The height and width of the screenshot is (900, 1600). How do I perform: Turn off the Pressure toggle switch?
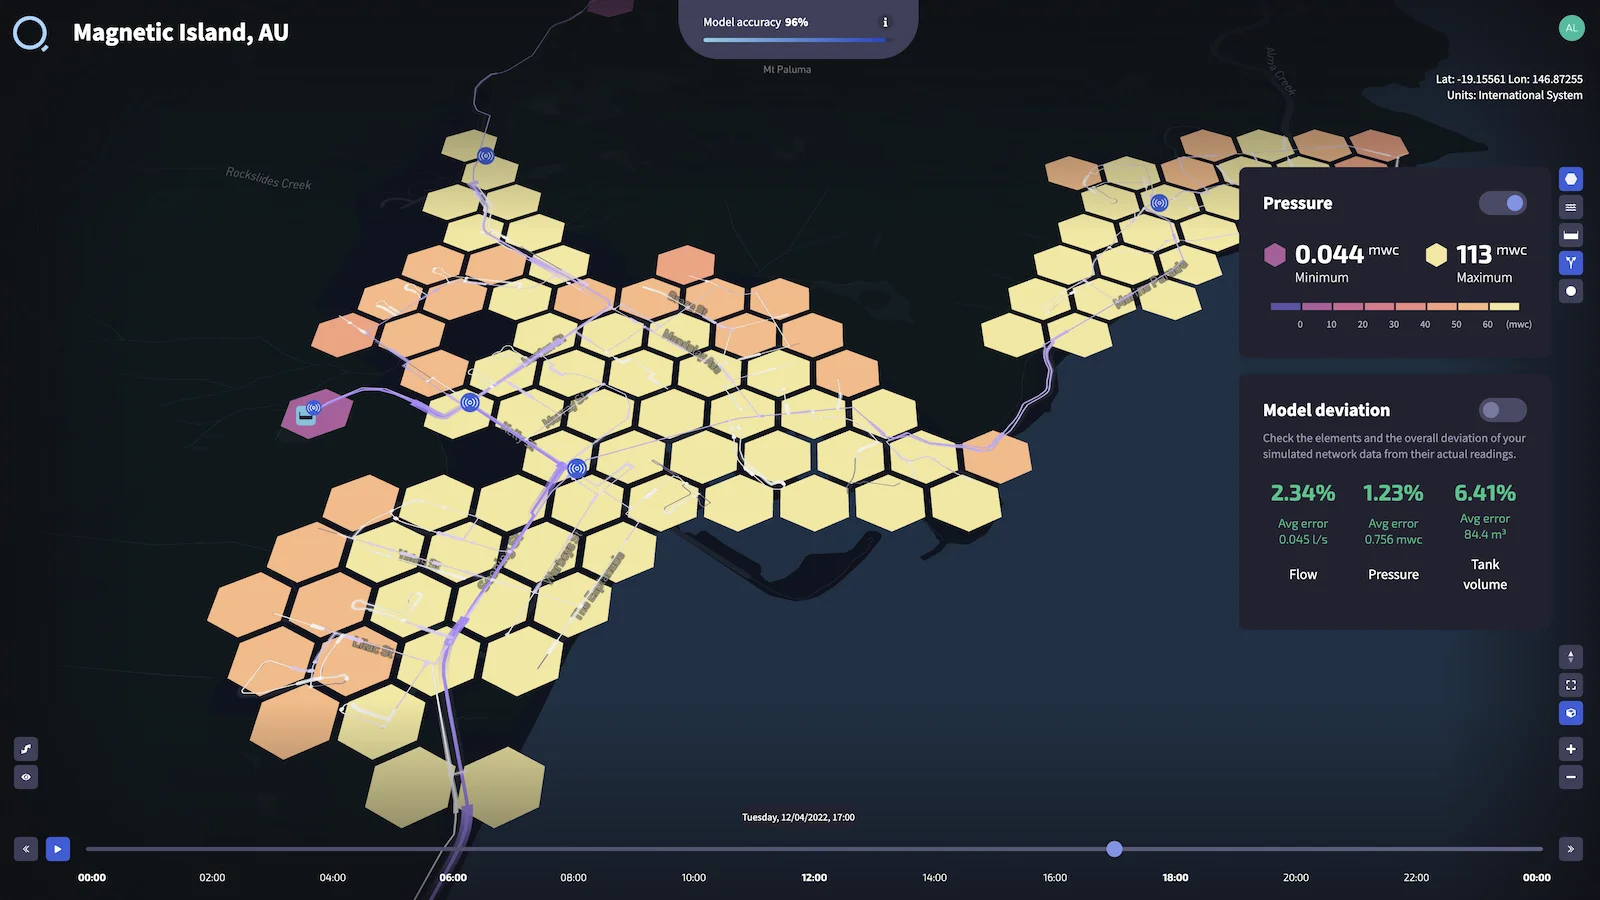click(x=1503, y=203)
